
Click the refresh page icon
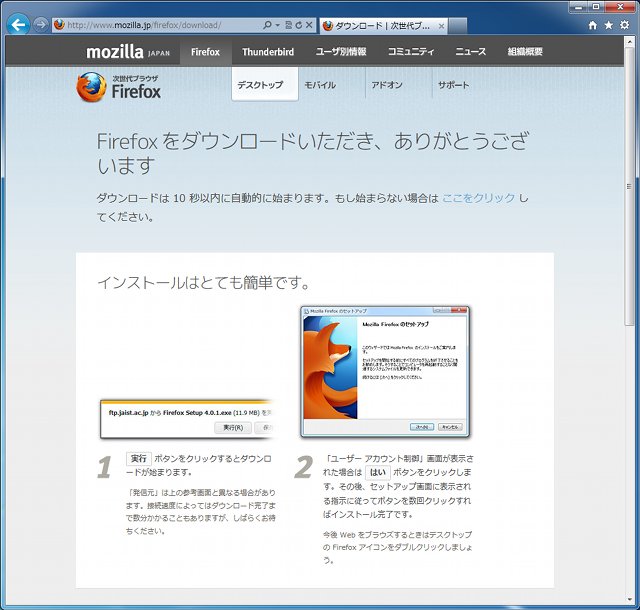tap(298, 25)
